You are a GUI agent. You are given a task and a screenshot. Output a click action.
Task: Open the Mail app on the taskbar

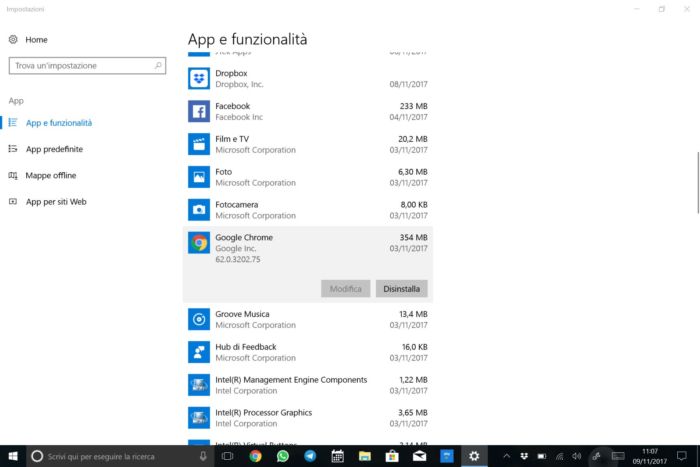click(419, 456)
